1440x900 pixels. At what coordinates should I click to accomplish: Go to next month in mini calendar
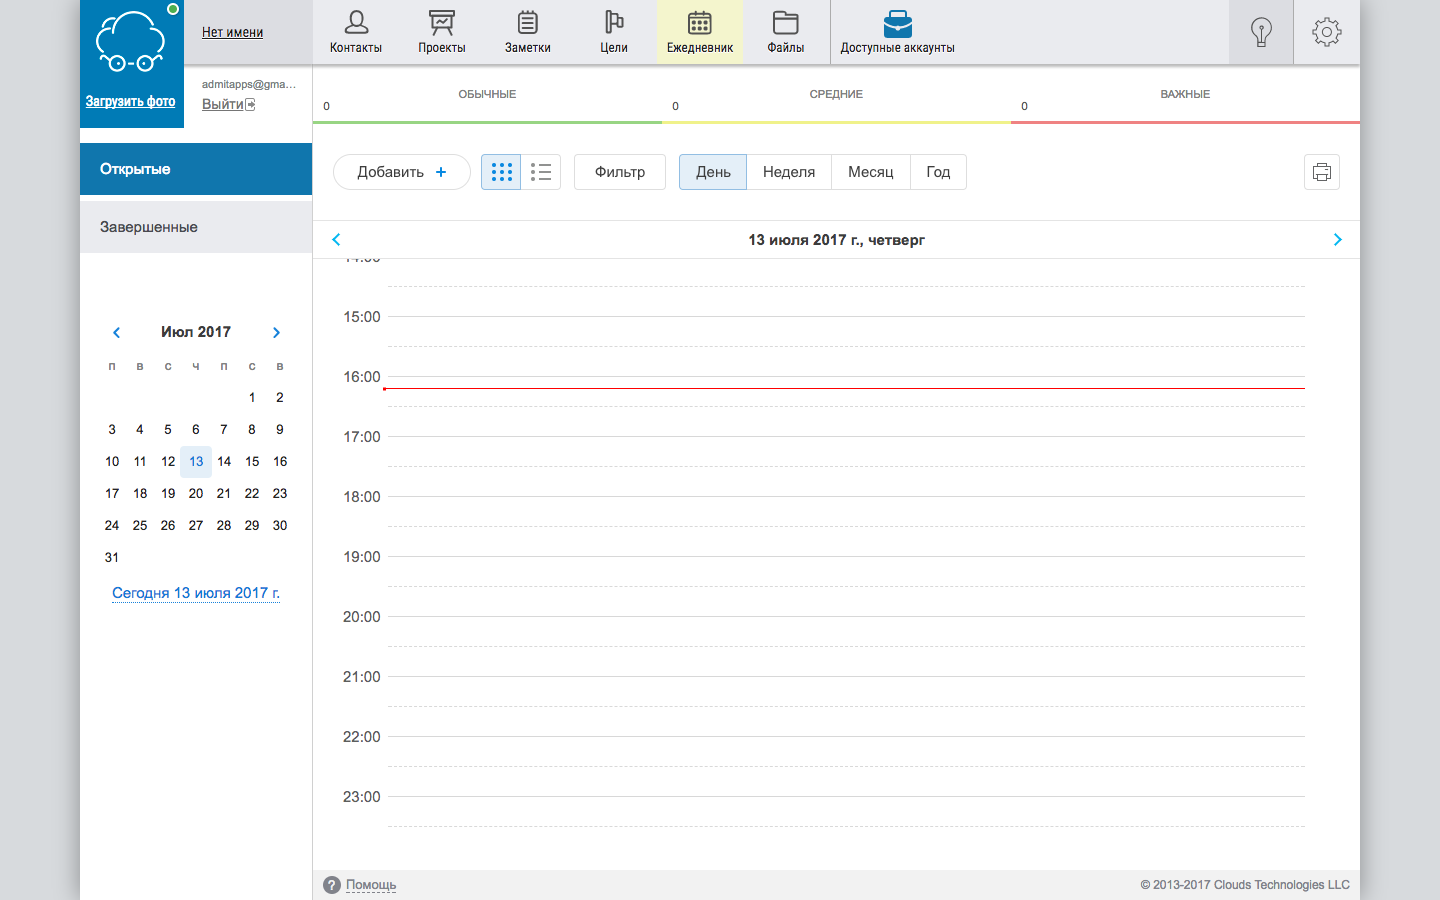(276, 332)
